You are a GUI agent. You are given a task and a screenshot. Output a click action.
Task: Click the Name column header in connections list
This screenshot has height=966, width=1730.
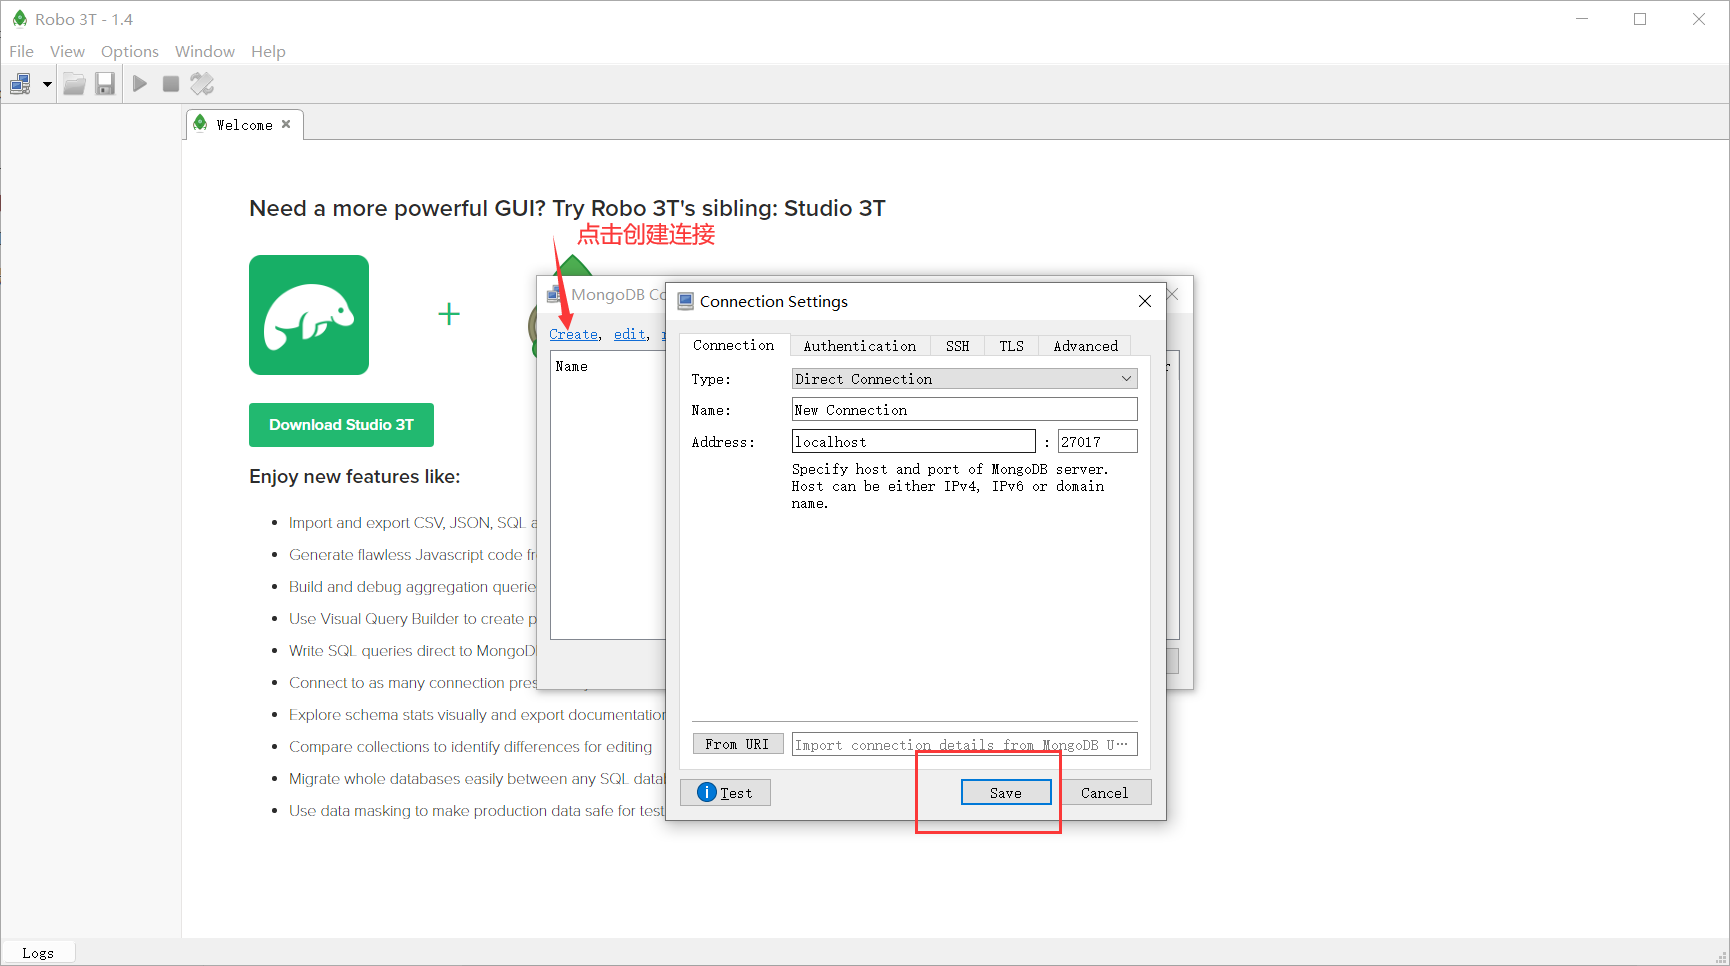(572, 366)
